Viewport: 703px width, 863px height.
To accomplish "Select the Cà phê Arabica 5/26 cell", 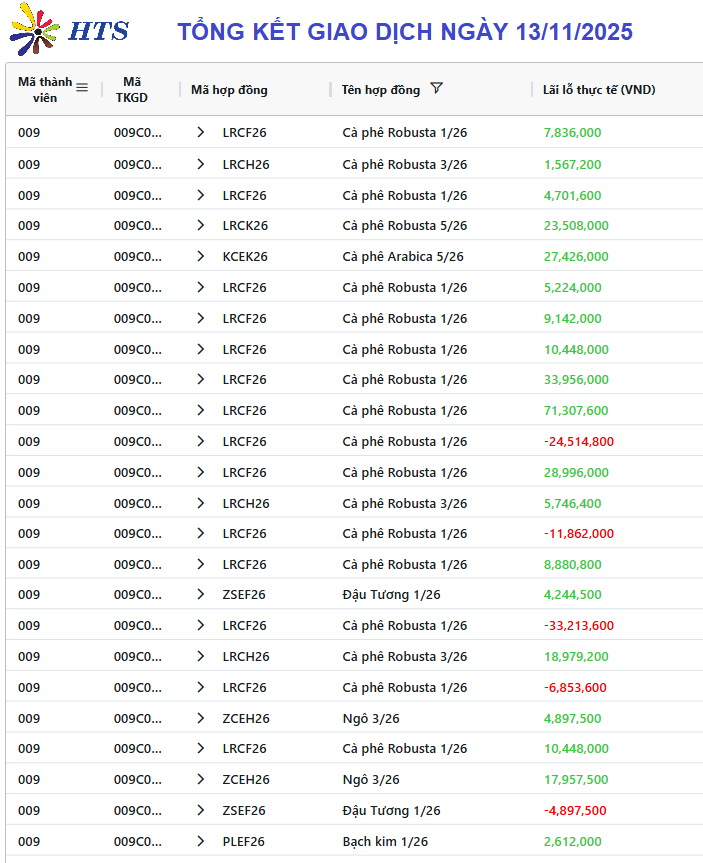I will click(402, 257).
